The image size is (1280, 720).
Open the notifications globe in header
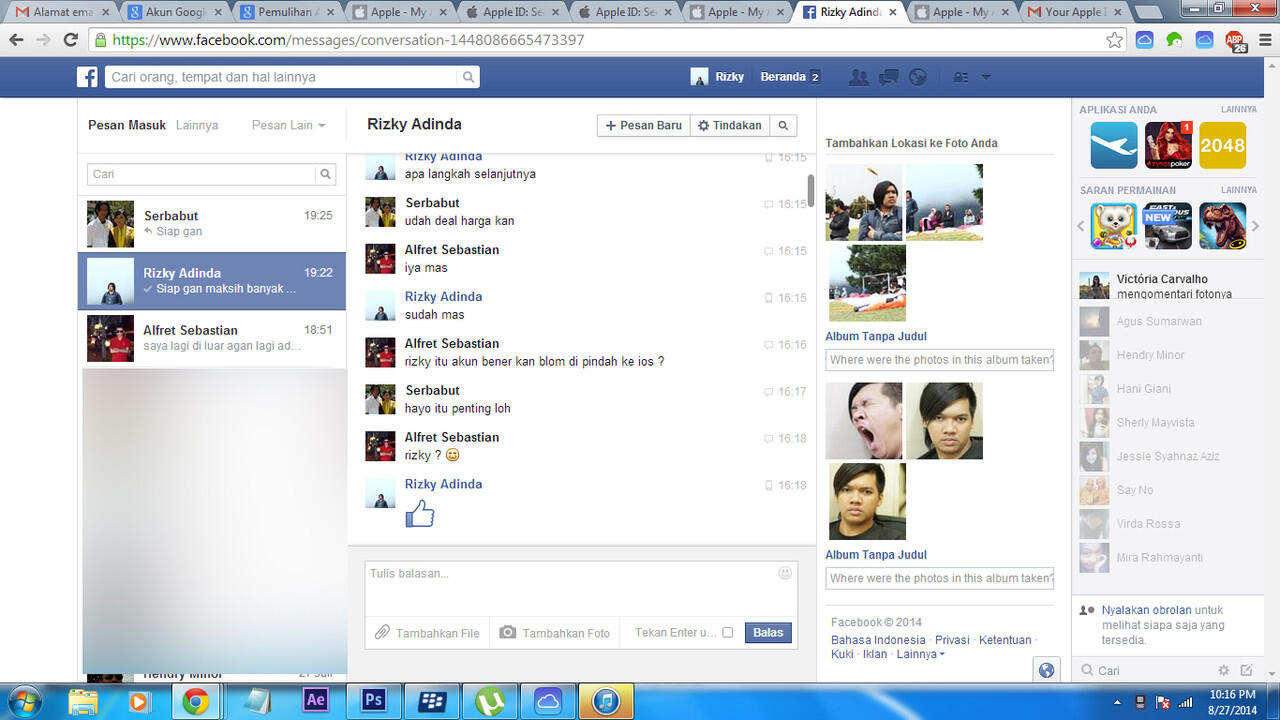click(x=917, y=77)
